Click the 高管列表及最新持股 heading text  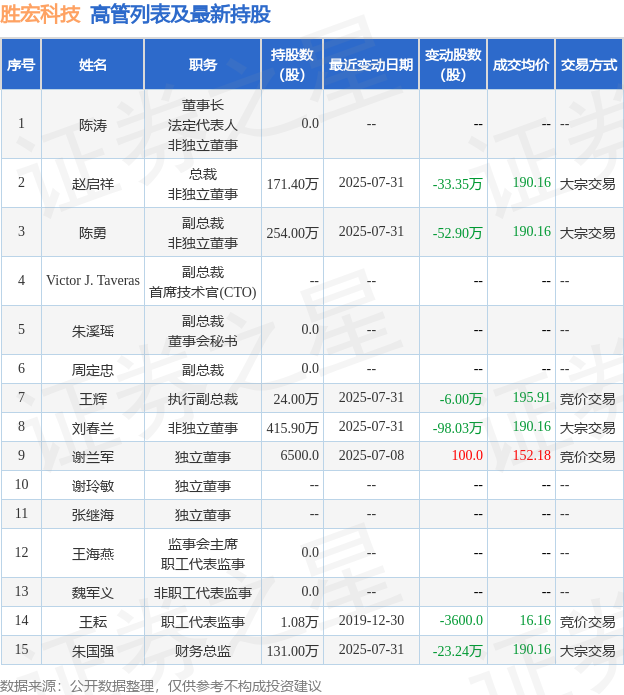coord(180,14)
